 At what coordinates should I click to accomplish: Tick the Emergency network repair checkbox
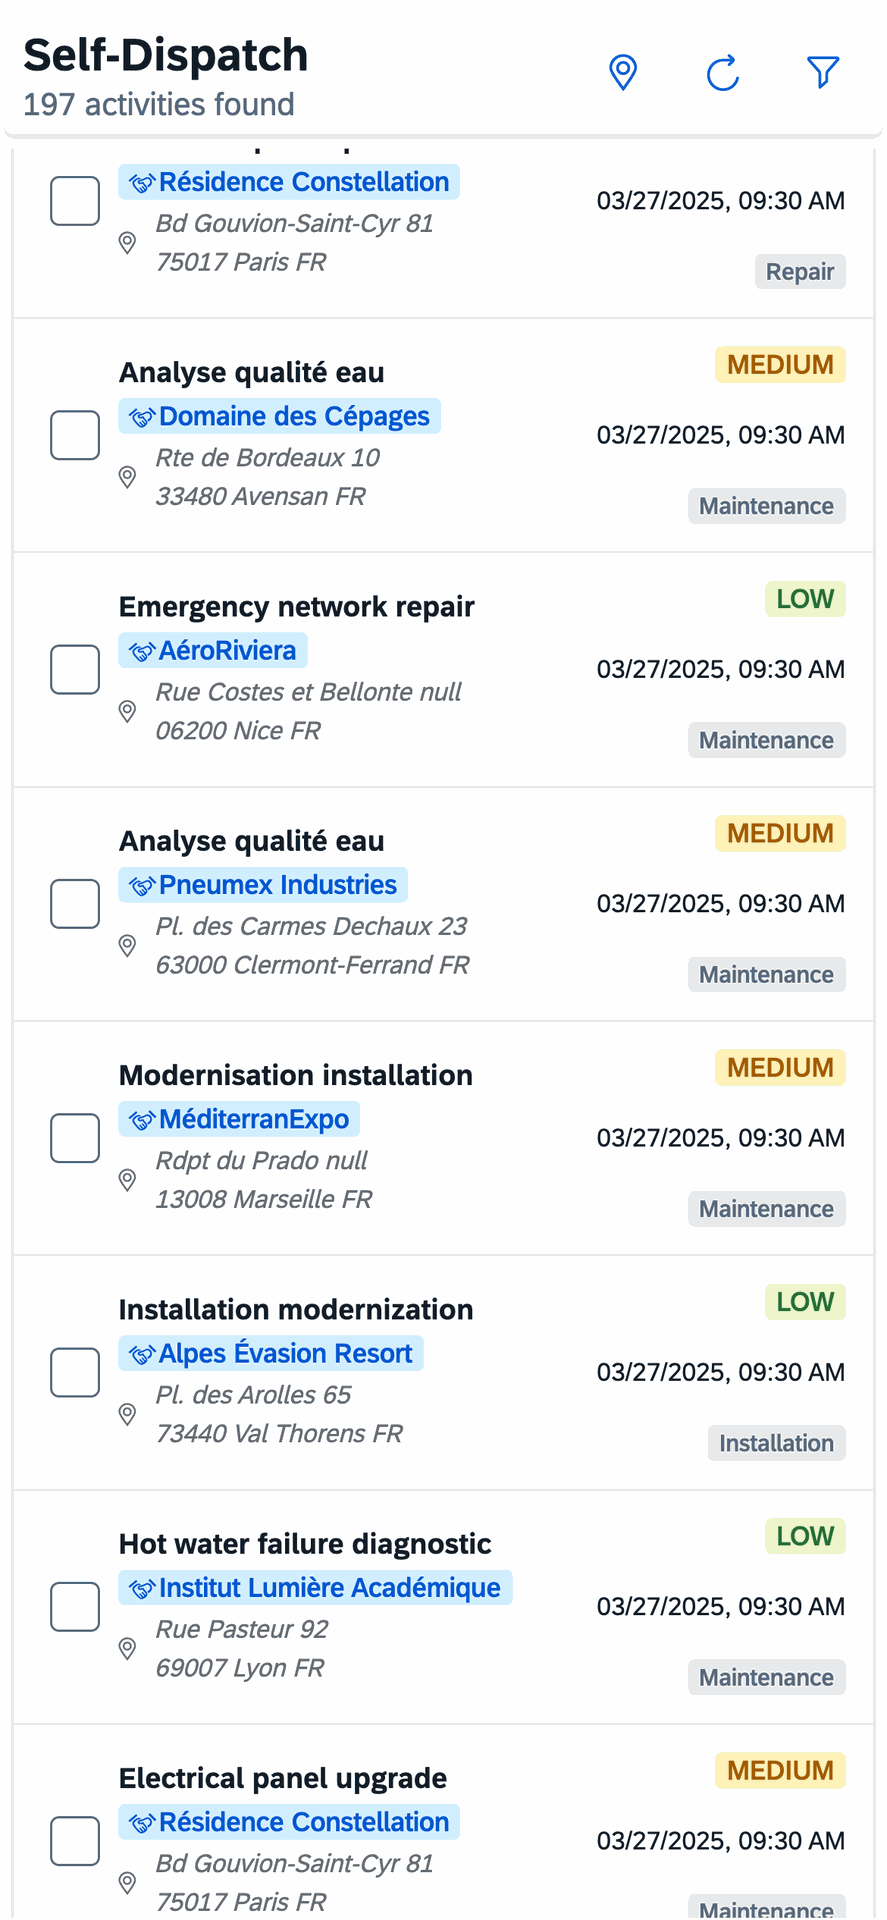(75, 669)
